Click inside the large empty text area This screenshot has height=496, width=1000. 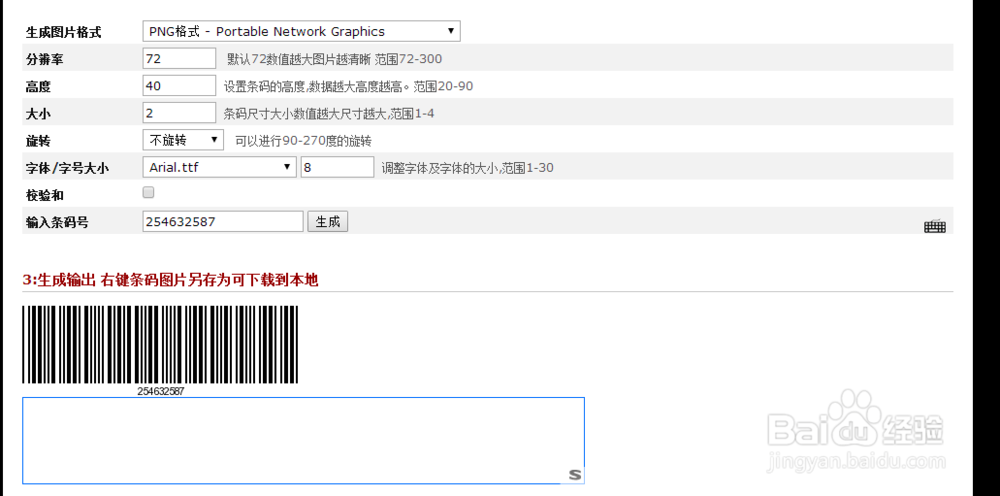click(304, 441)
